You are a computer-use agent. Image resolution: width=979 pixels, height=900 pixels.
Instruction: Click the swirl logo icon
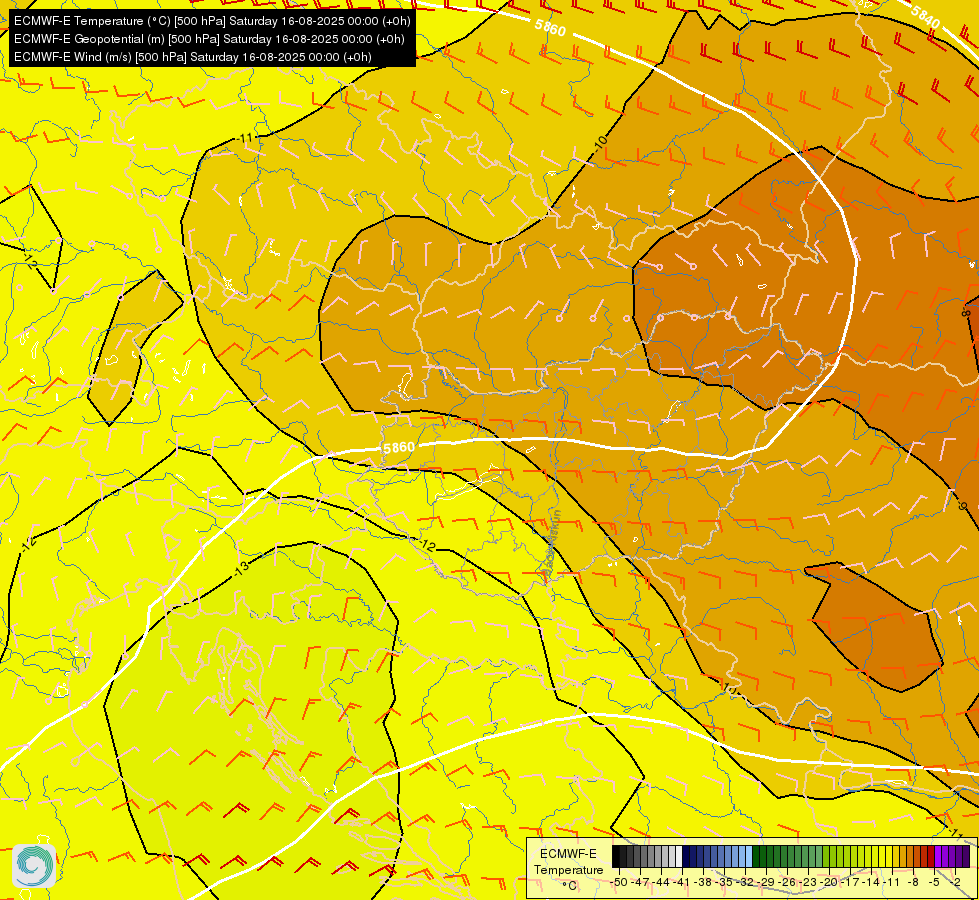[34, 866]
